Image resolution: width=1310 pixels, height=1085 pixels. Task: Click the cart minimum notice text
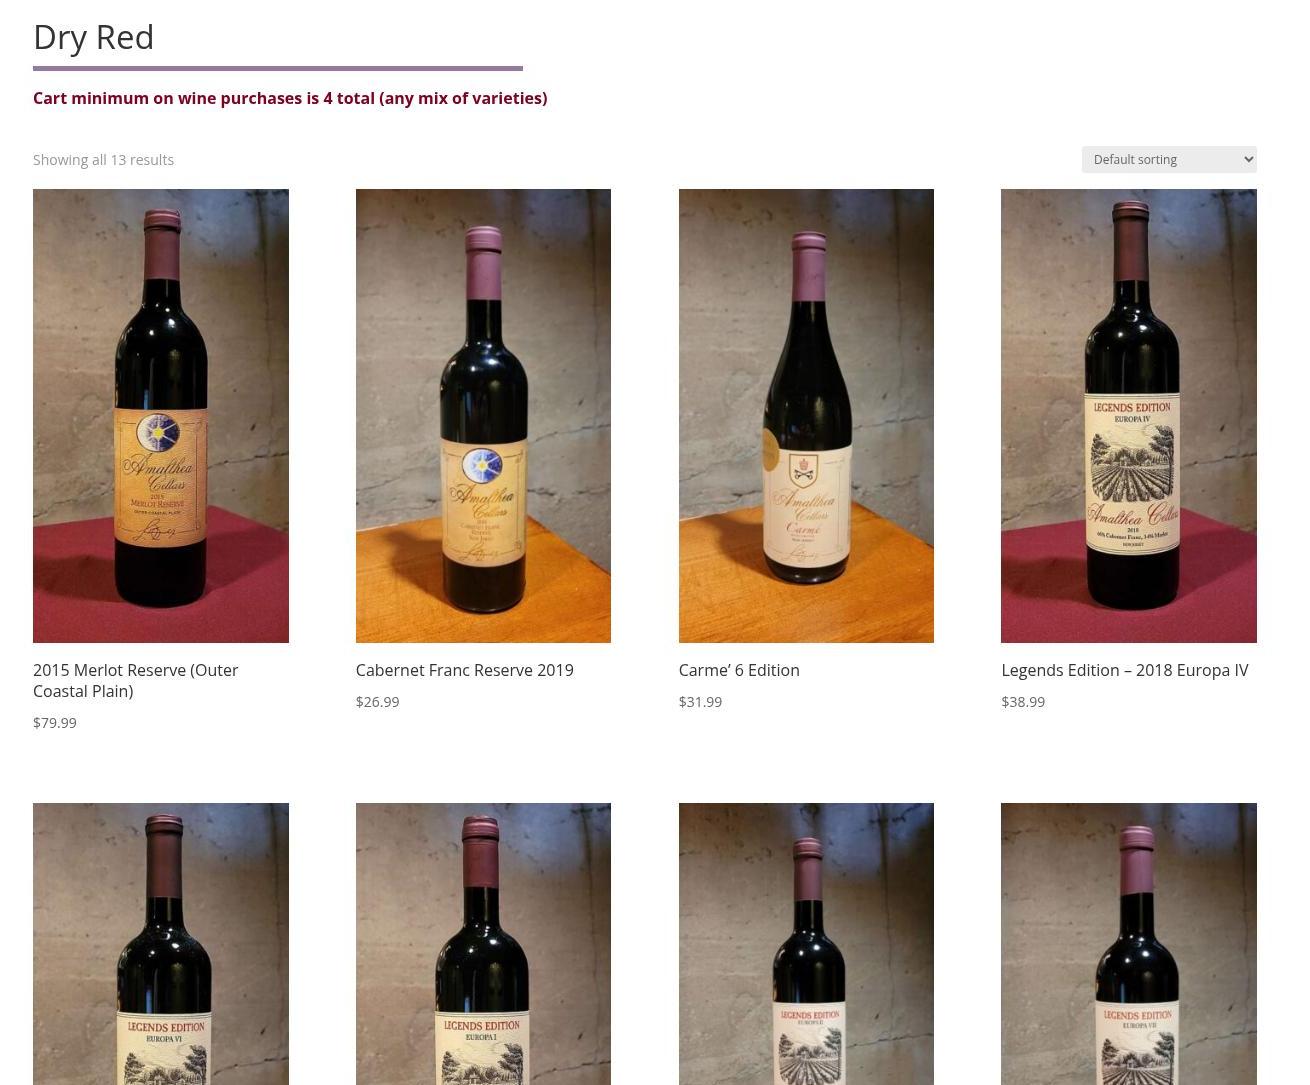pyautogui.click(x=290, y=98)
